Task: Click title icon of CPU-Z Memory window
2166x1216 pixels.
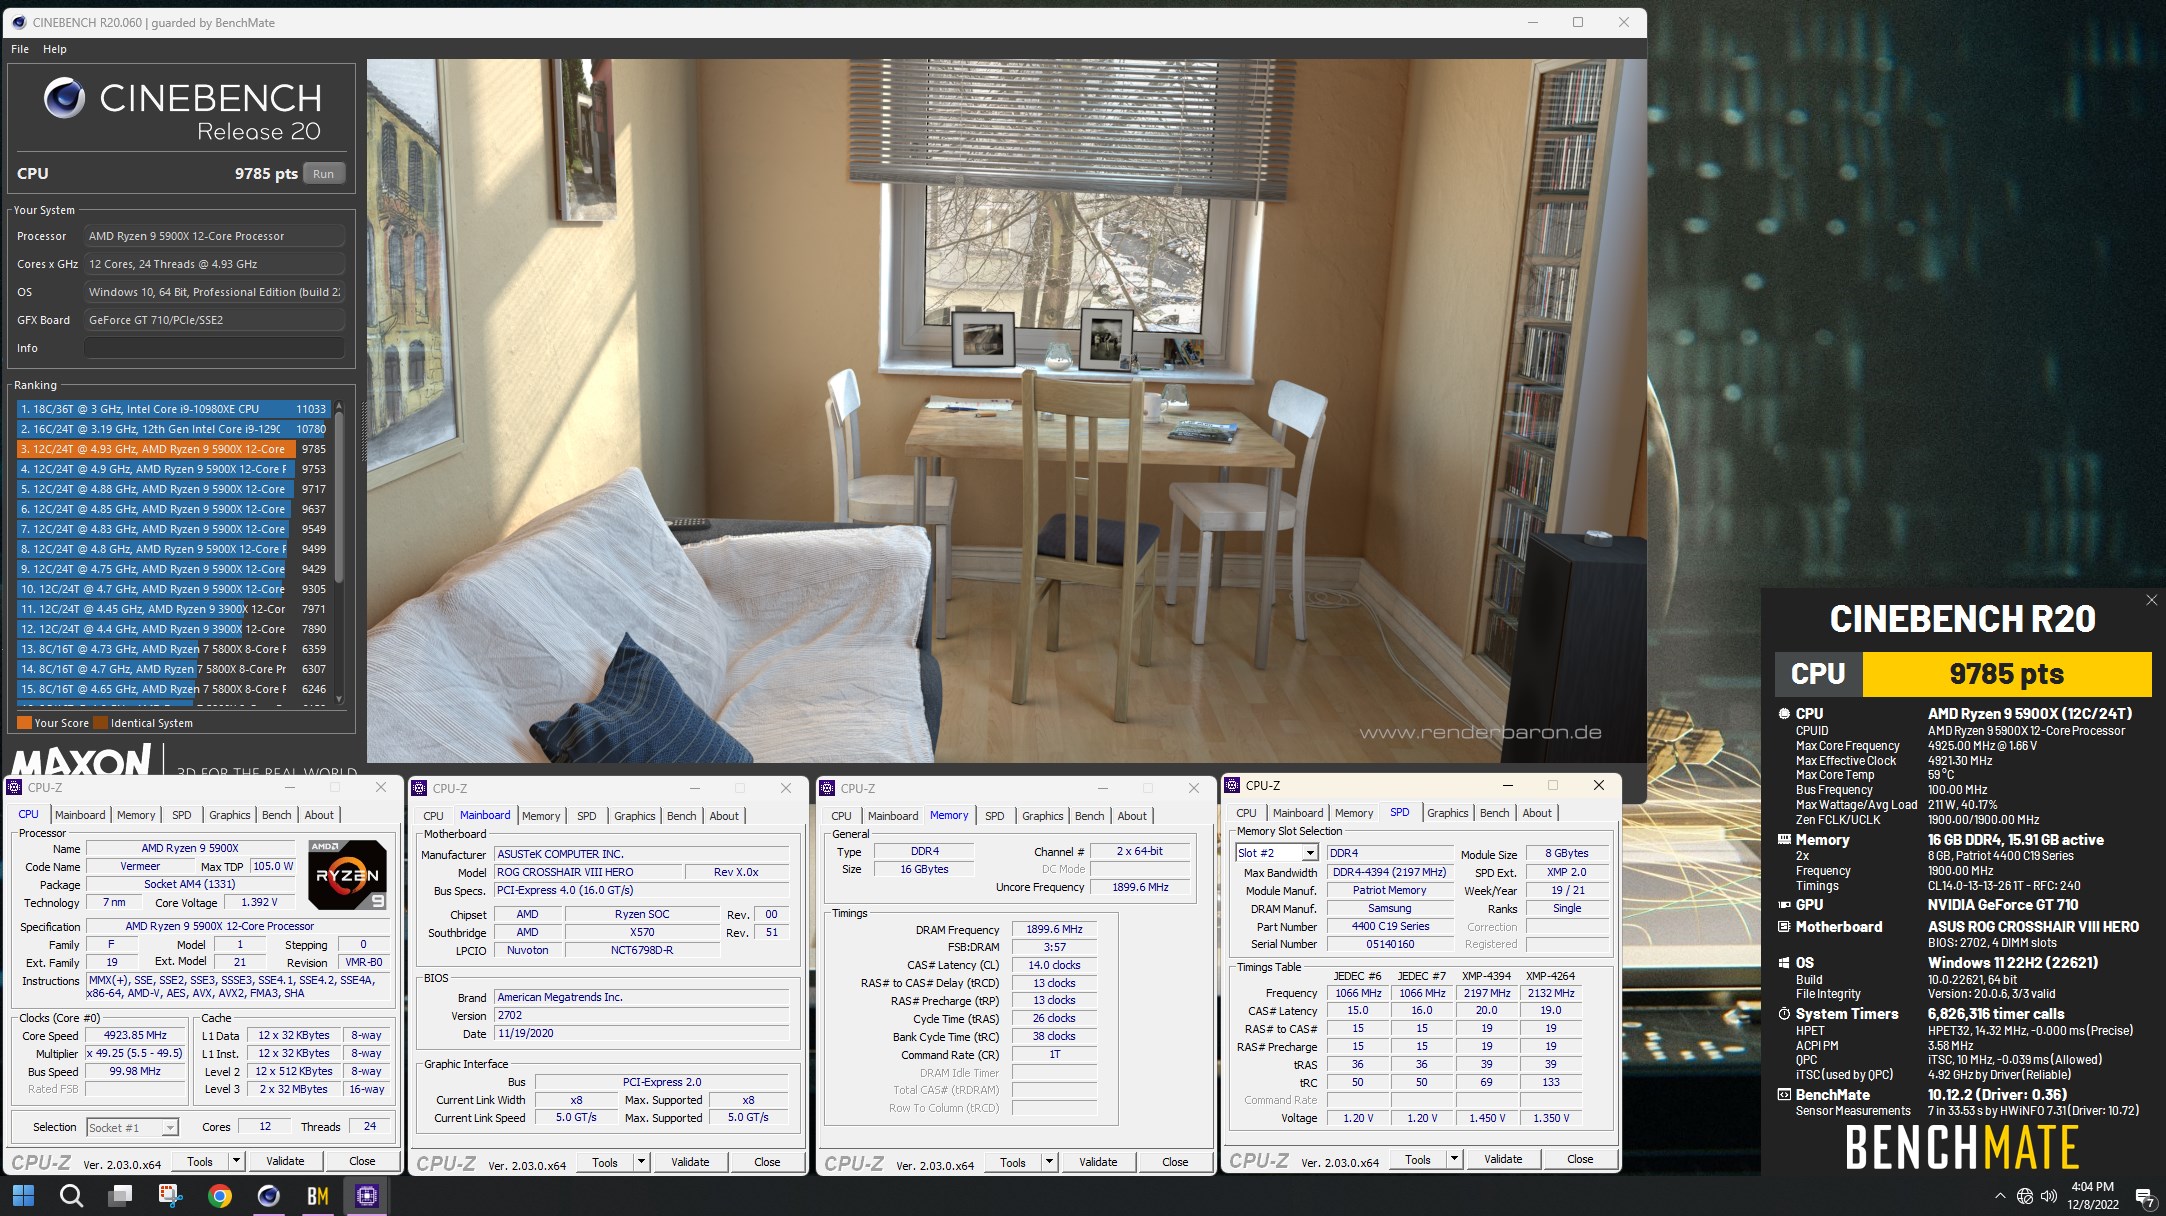Action: (x=828, y=788)
